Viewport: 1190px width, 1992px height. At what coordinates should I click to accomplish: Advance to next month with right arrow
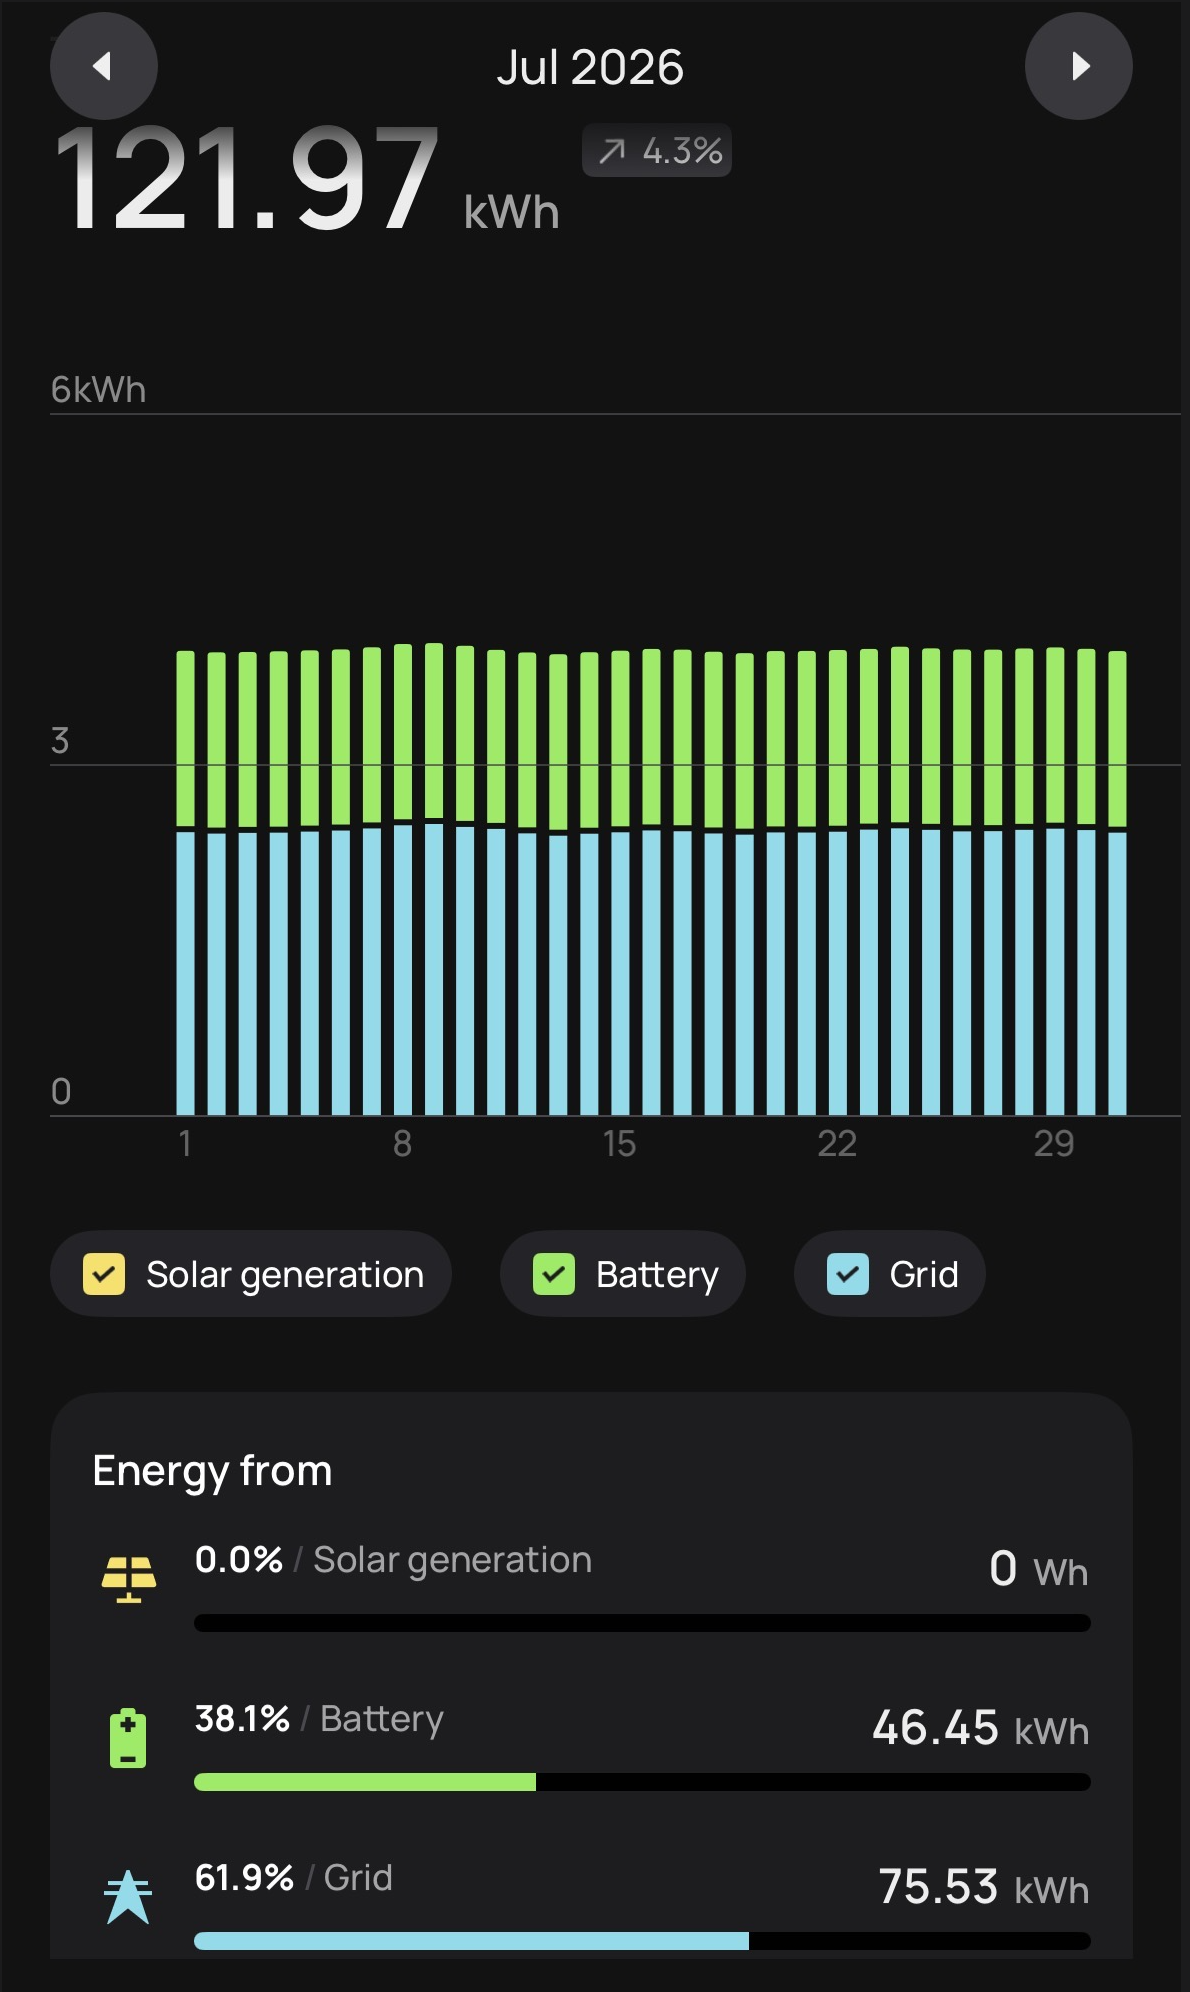(x=1079, y=66)
